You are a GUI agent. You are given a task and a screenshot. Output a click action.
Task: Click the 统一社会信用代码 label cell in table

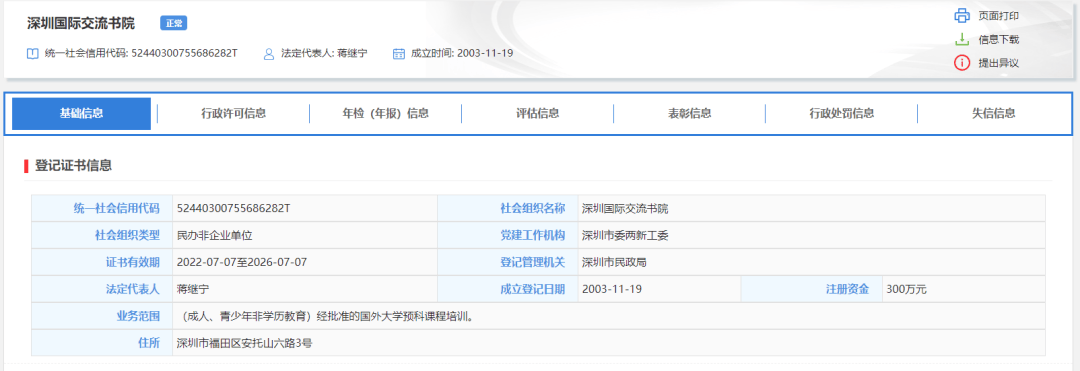102,209
